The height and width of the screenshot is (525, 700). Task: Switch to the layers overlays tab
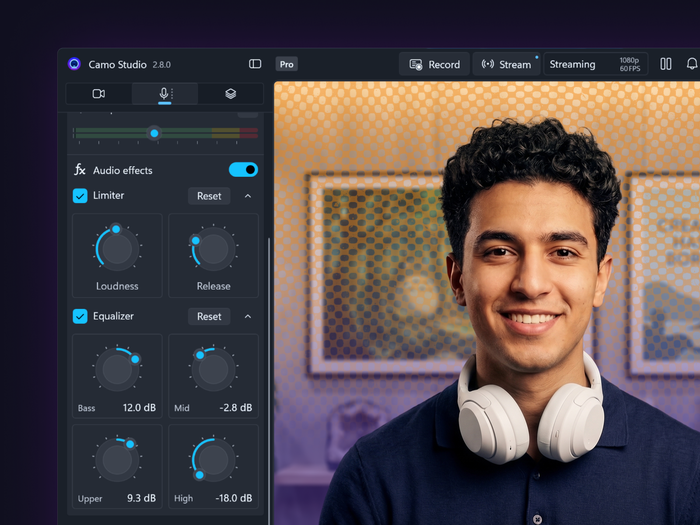click(x=230, y=94)
